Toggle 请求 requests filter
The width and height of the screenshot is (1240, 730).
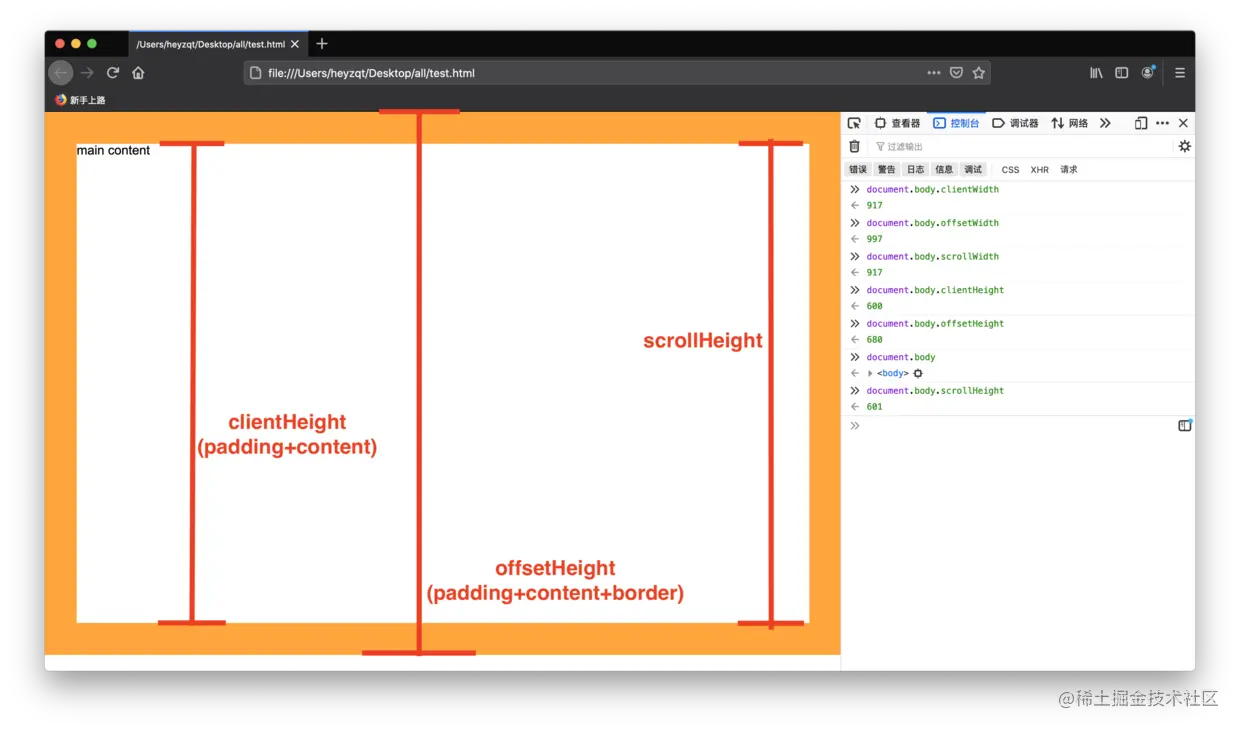(x=1069, y=170)
